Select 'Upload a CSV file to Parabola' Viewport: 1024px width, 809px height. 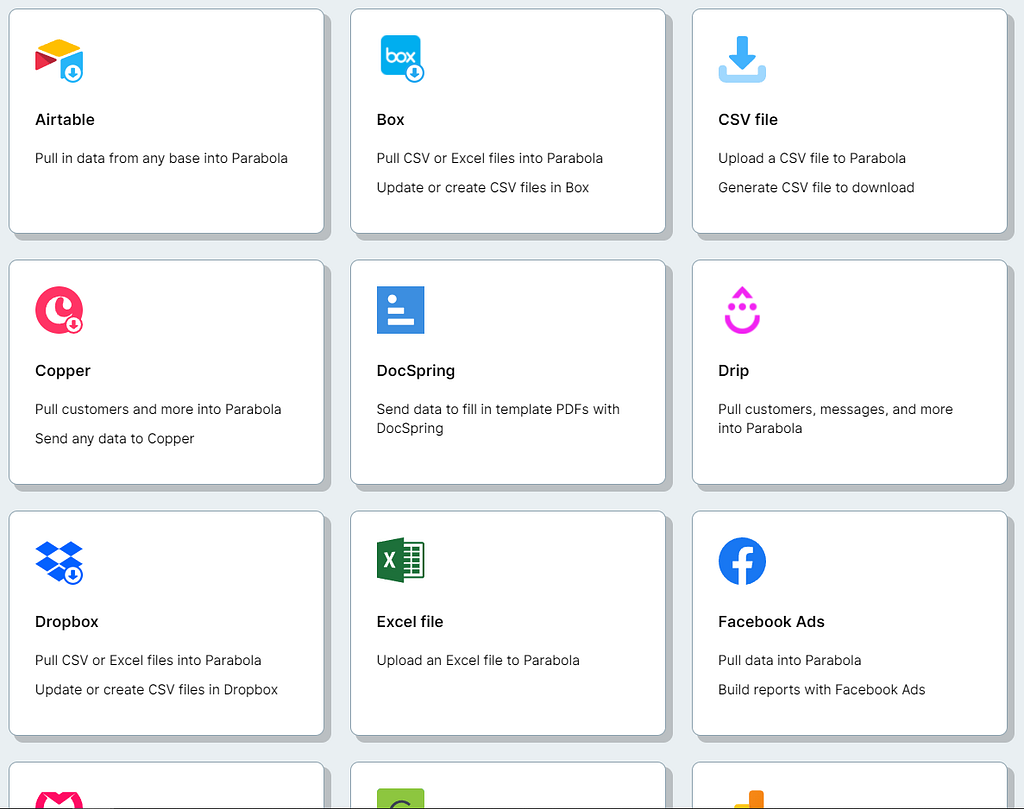812,158
